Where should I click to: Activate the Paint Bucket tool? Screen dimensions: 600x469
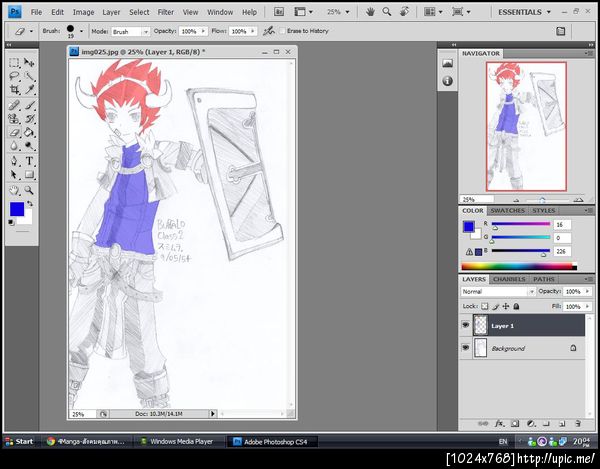pyautogui.click(x=29, y=132)
